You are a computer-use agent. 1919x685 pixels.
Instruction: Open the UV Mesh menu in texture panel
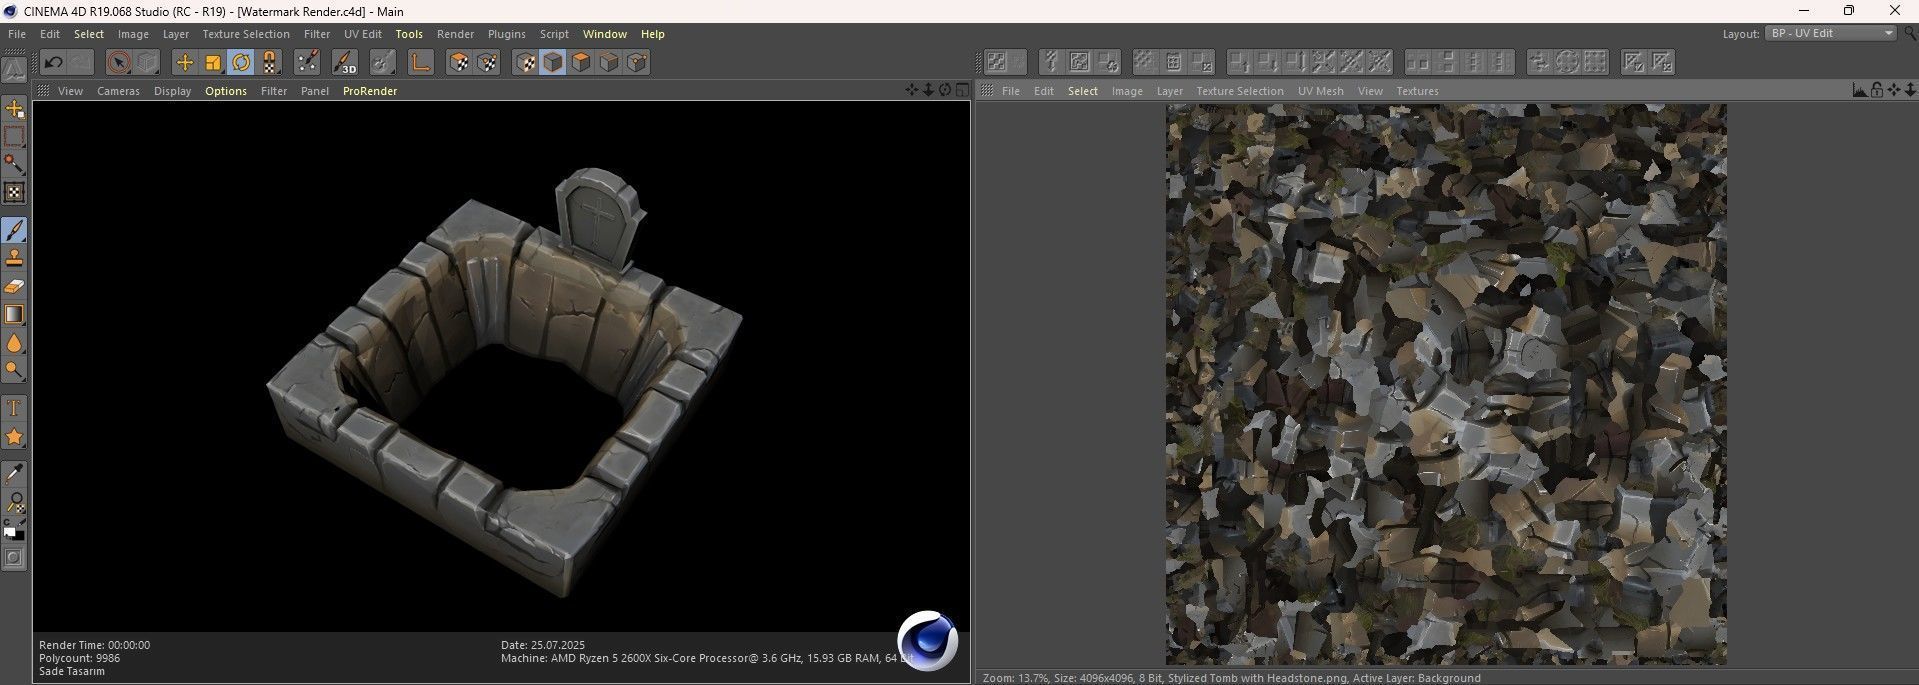(x=1321, y=91)
